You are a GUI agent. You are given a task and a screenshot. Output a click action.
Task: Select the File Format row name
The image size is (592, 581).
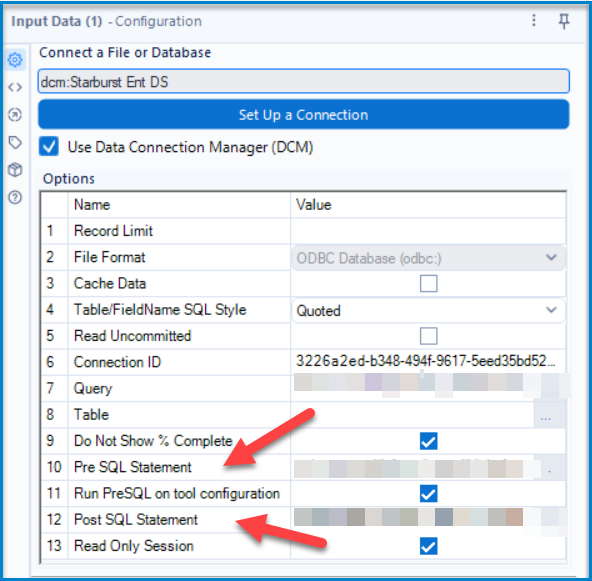coord(109,257)
